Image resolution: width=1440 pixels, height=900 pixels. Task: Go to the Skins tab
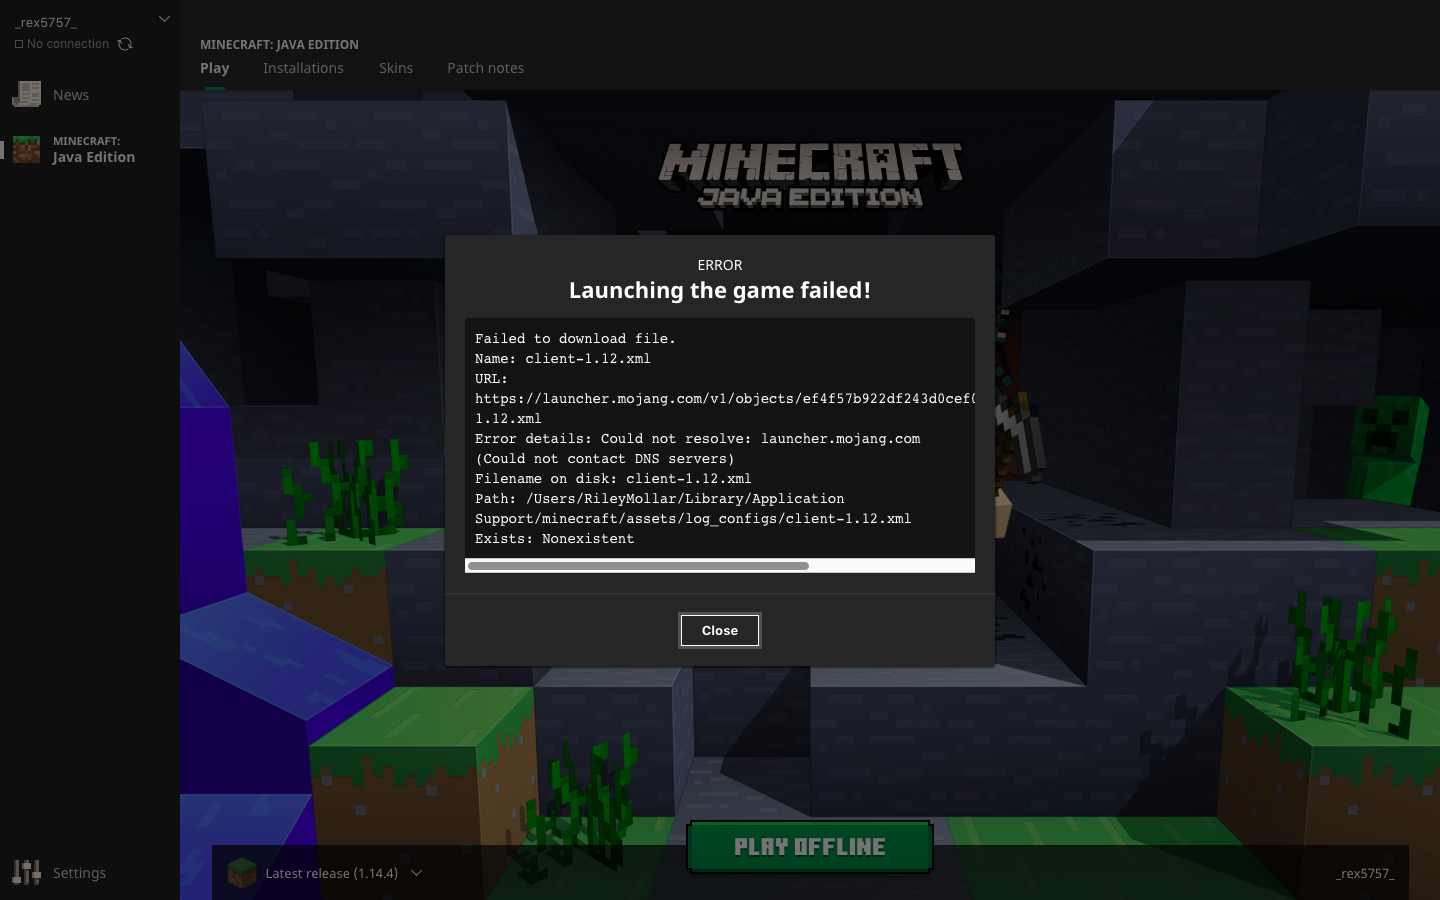point(396,68)
